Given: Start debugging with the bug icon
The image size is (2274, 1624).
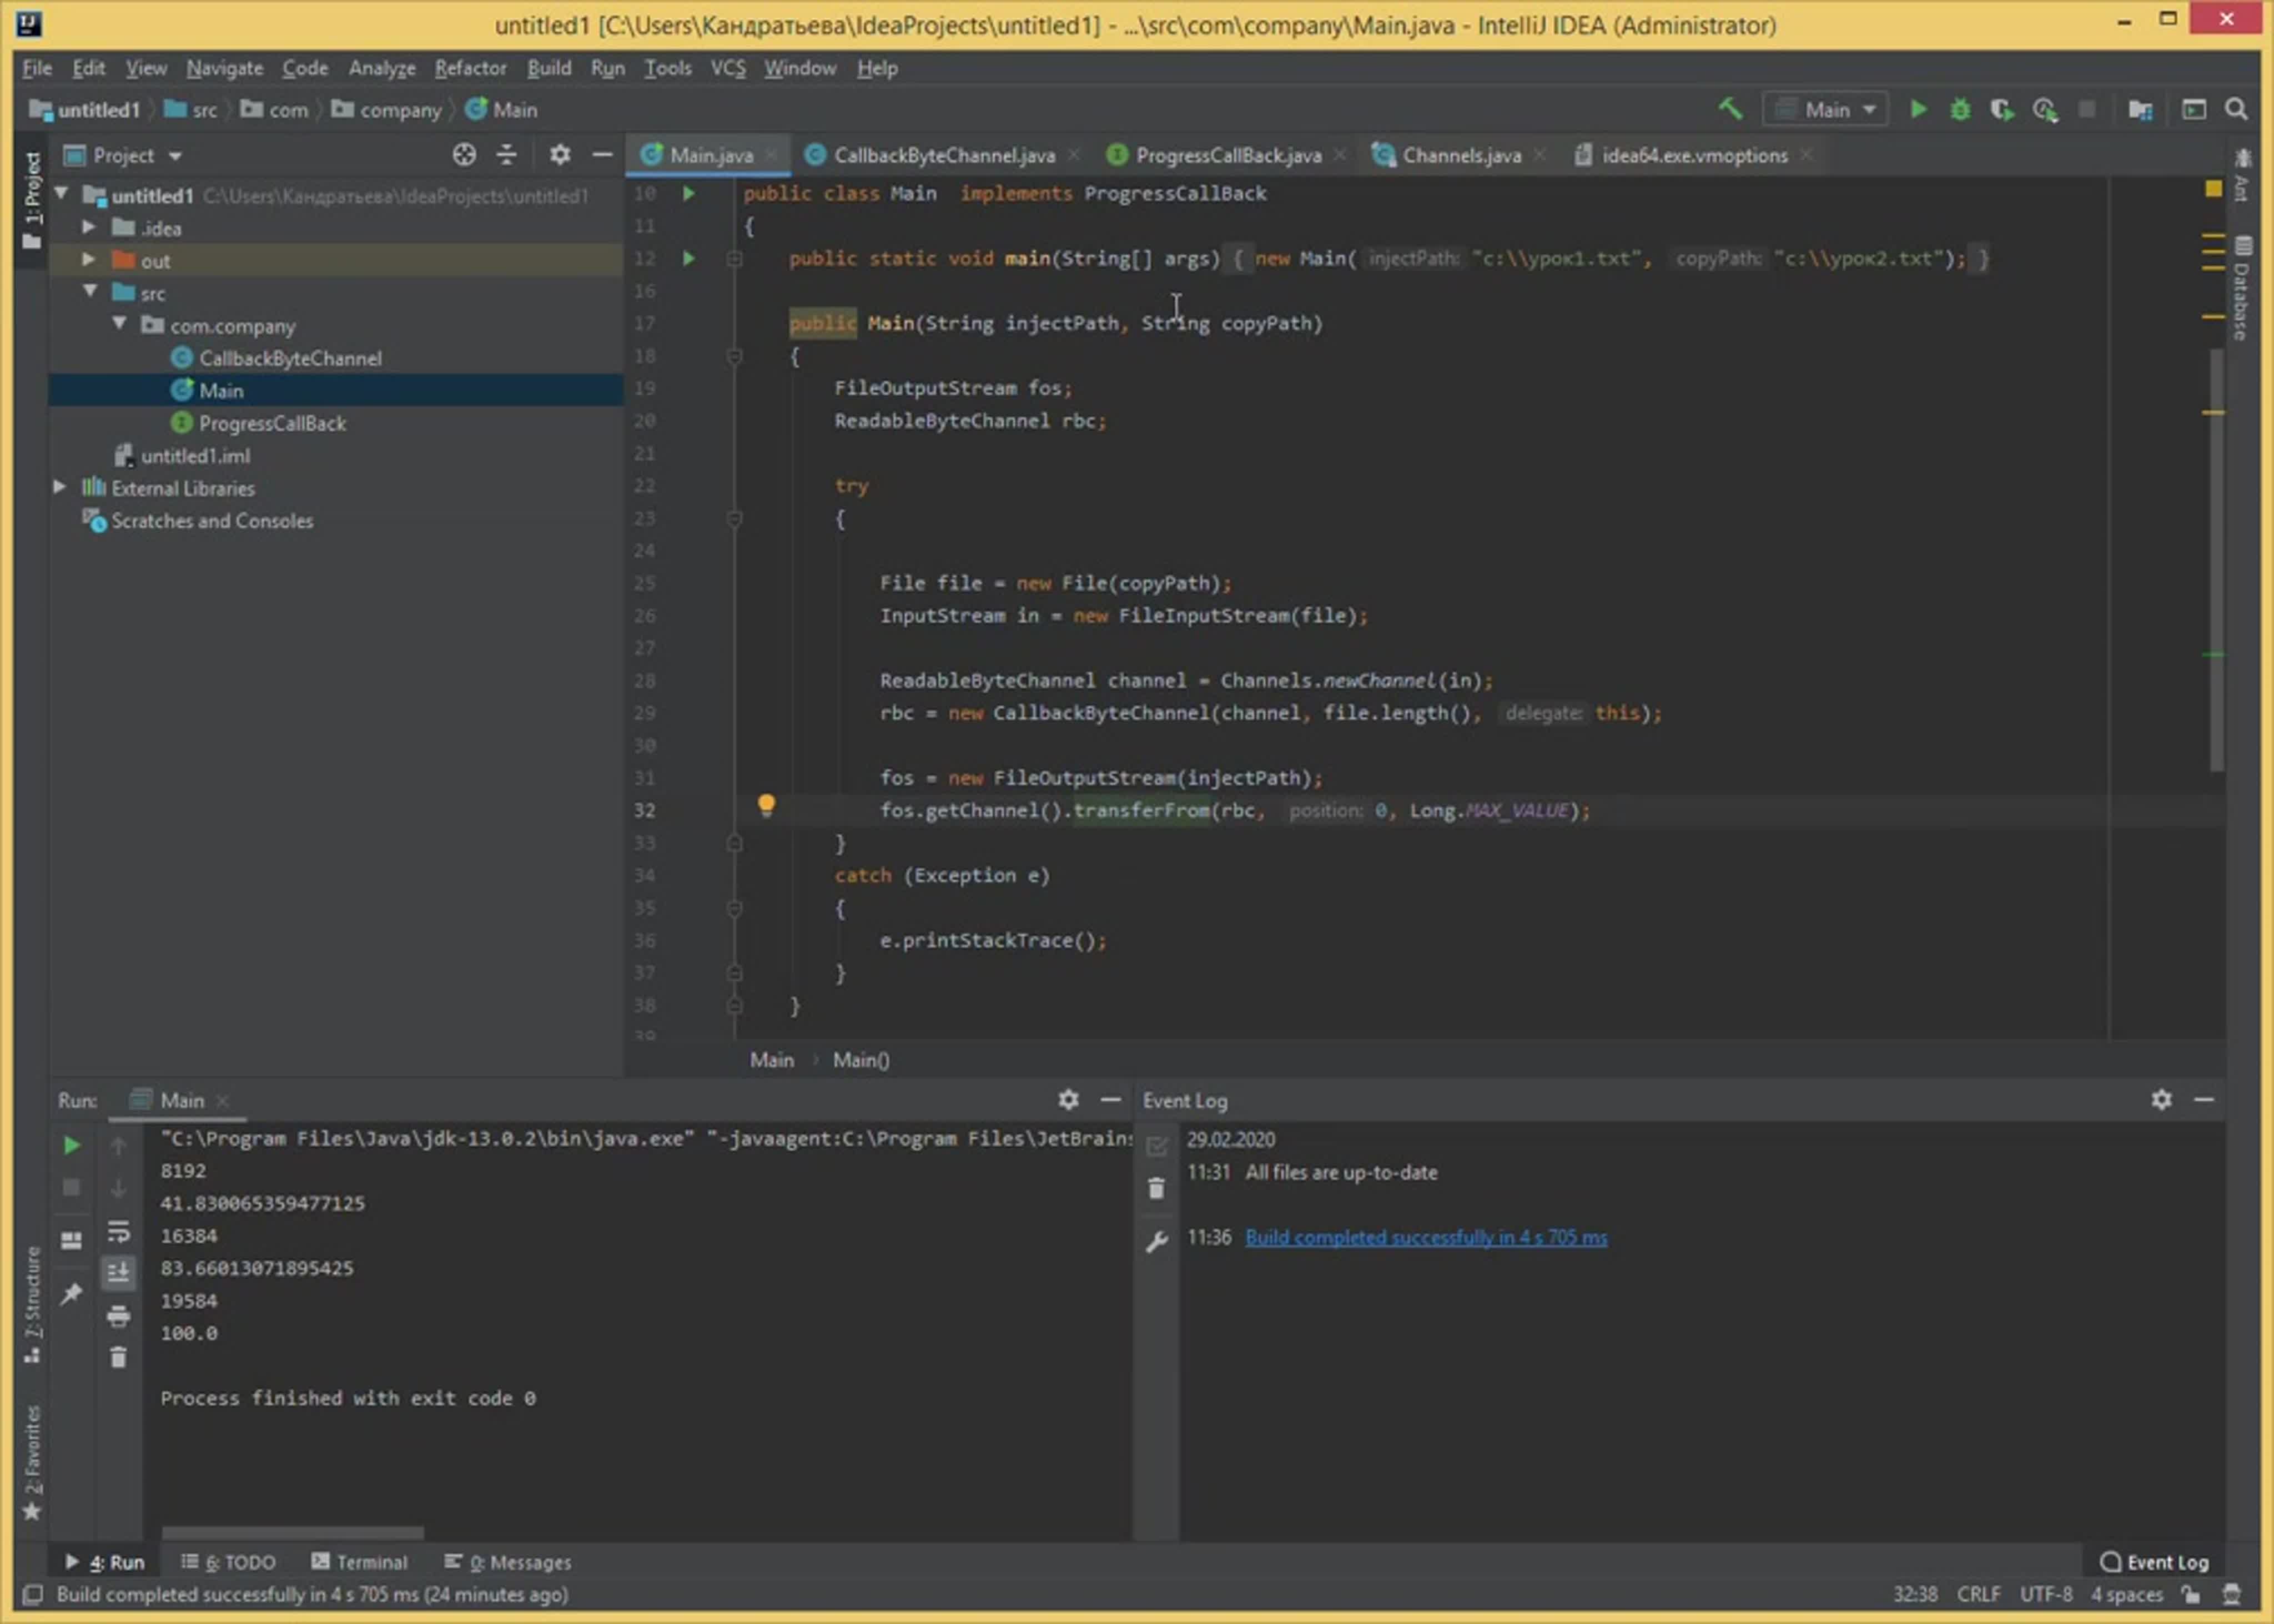Looking at the screenshot, I should (x=1960, y=109).
